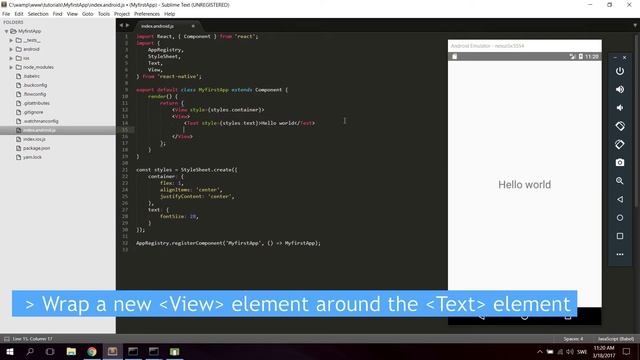640x360 pixels.
Task: Click the green app icon on the taskbar
Action: 174,351
